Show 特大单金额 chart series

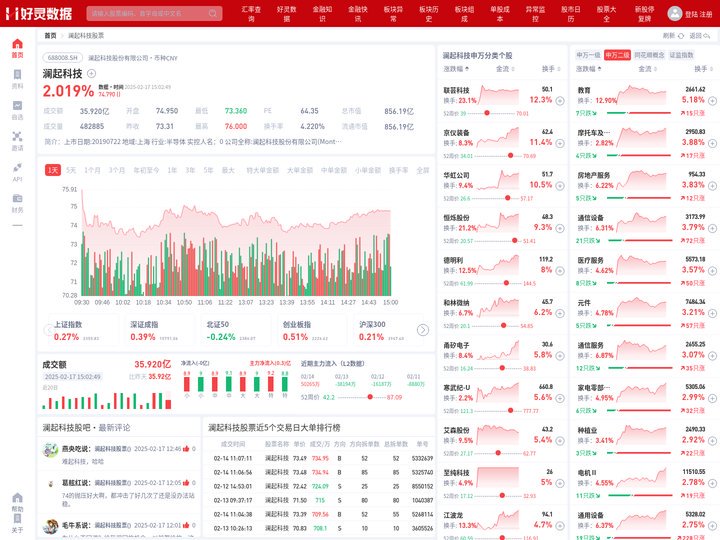(x=263, y=170)
